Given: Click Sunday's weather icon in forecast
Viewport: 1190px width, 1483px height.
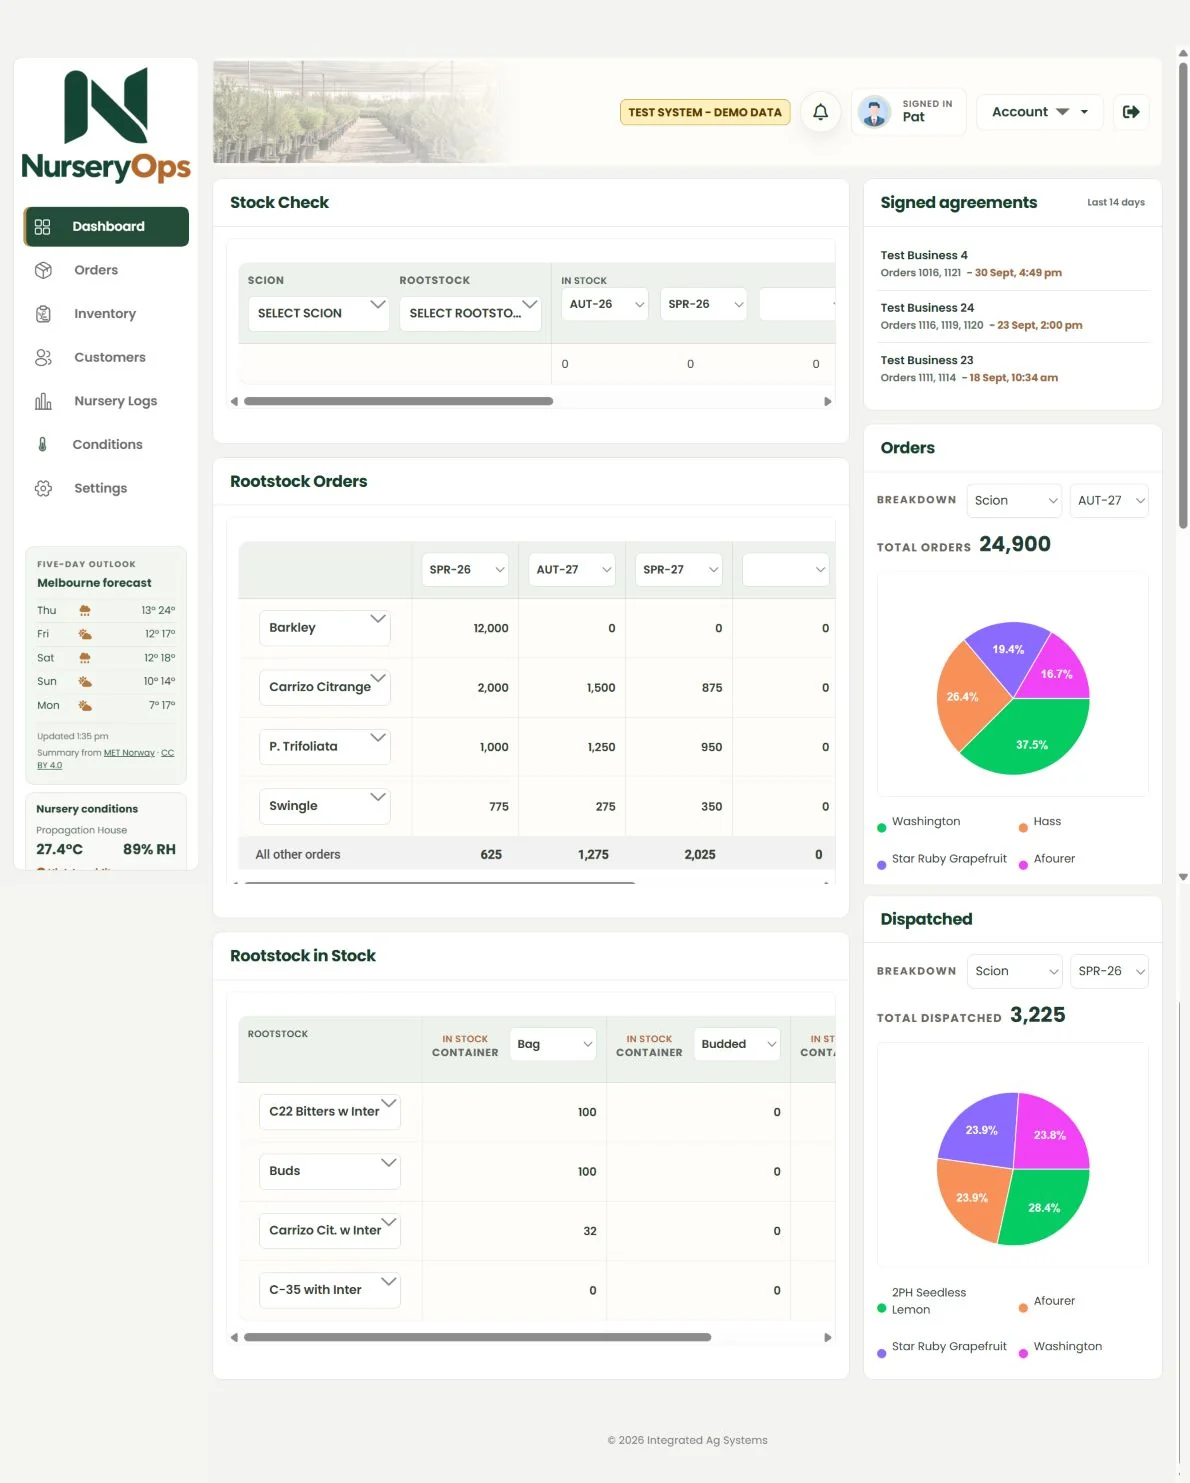Looking at the screenshot, I should click(x=85, y=681).
